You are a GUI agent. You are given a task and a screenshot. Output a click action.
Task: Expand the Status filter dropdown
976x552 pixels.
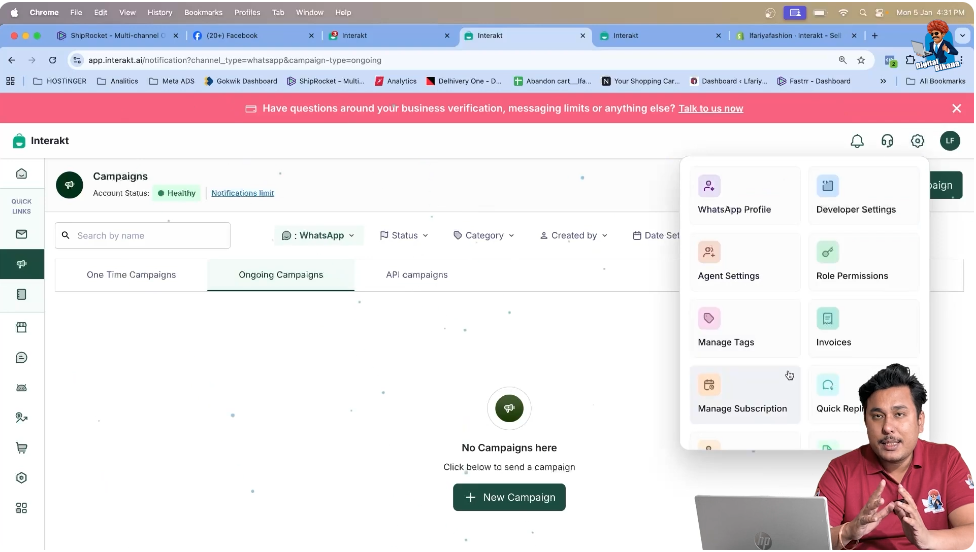pos(404,235)
